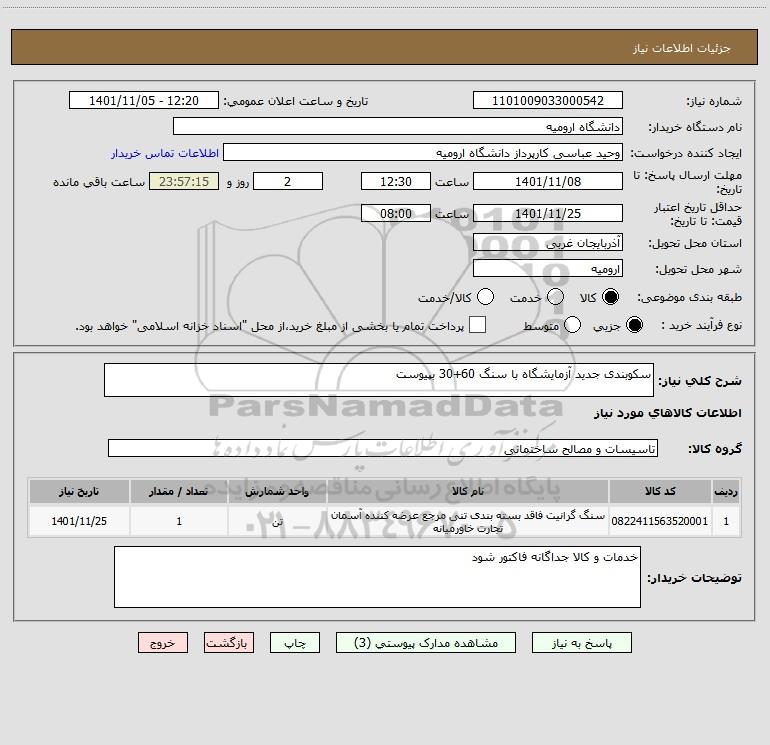
Task: Click the توضیحات خریدار notes box
Action: 377,577
